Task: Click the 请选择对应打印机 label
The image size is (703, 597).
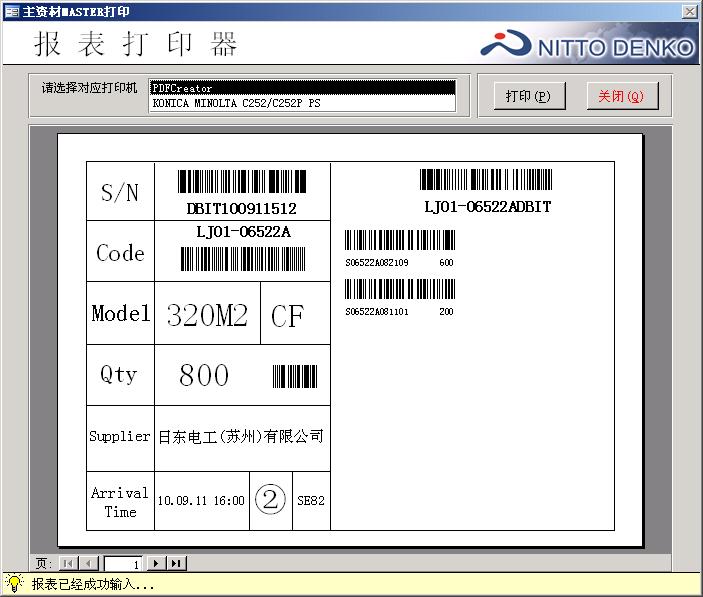Action: tap(89, 88)
